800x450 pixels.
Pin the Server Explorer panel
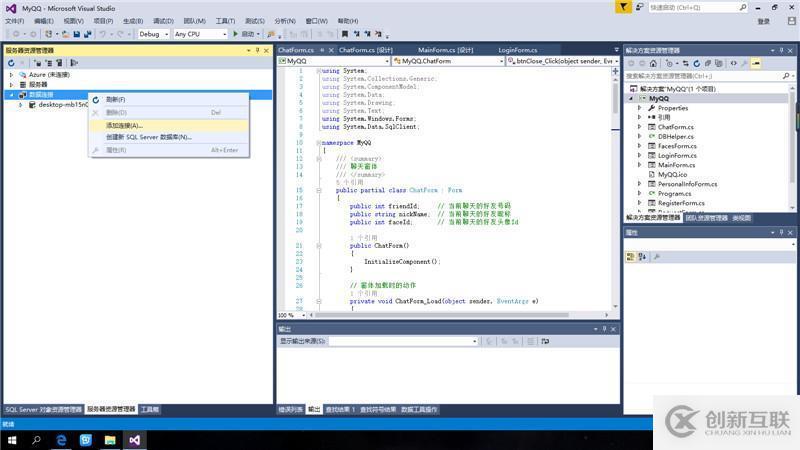tap(258, 50)
